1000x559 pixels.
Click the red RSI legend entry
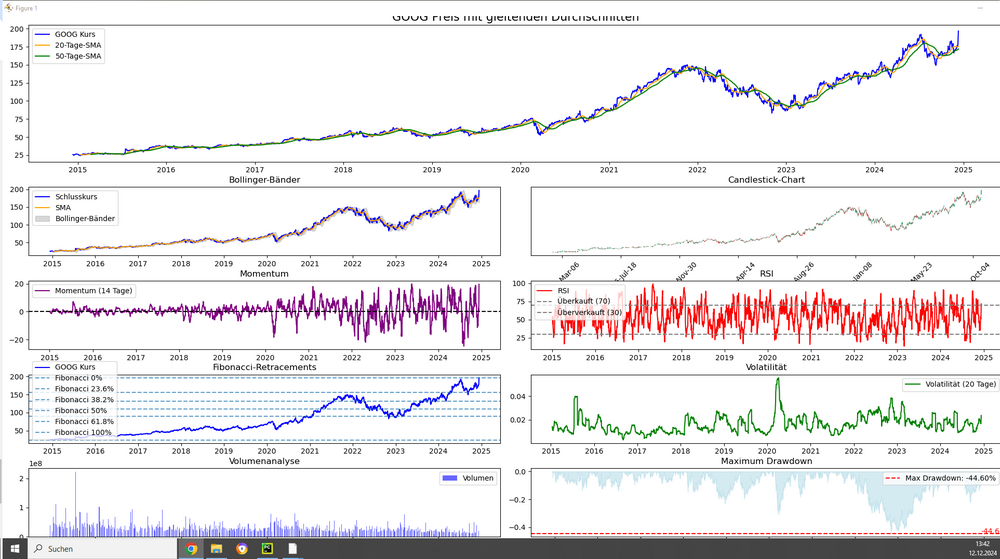point(554,291)
